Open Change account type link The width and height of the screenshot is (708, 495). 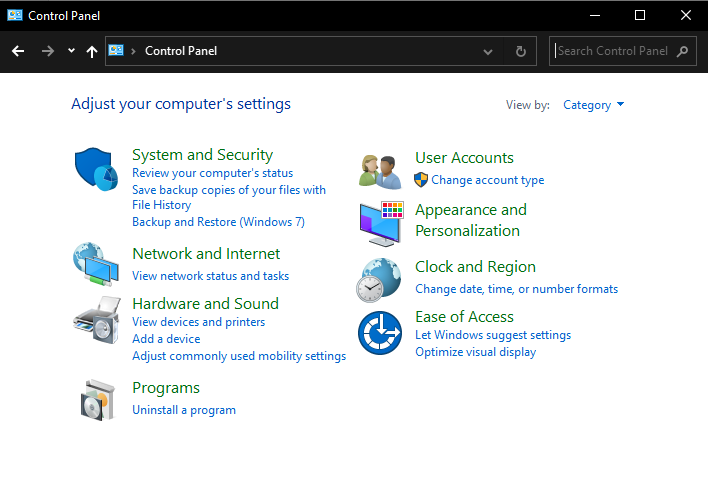487,180
